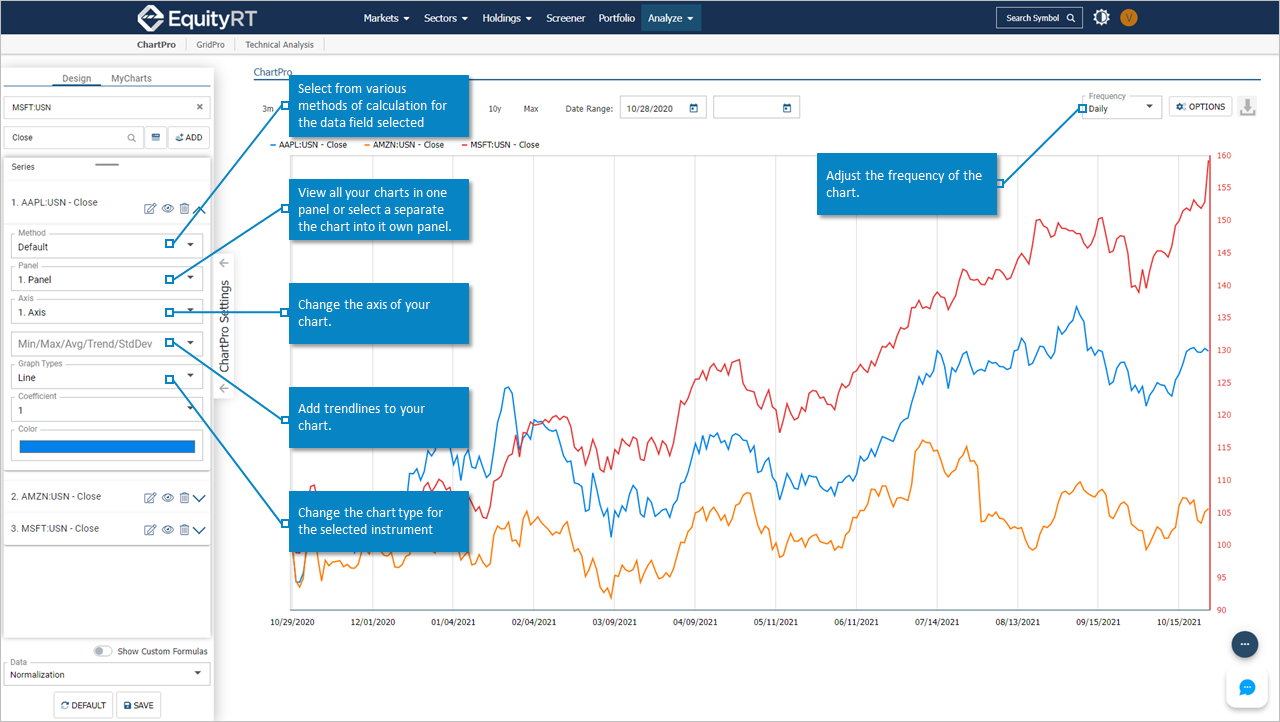Switch to the GridPro tab
The width and height of the screenshot is (1280, 722).
(x=210, y=45)
